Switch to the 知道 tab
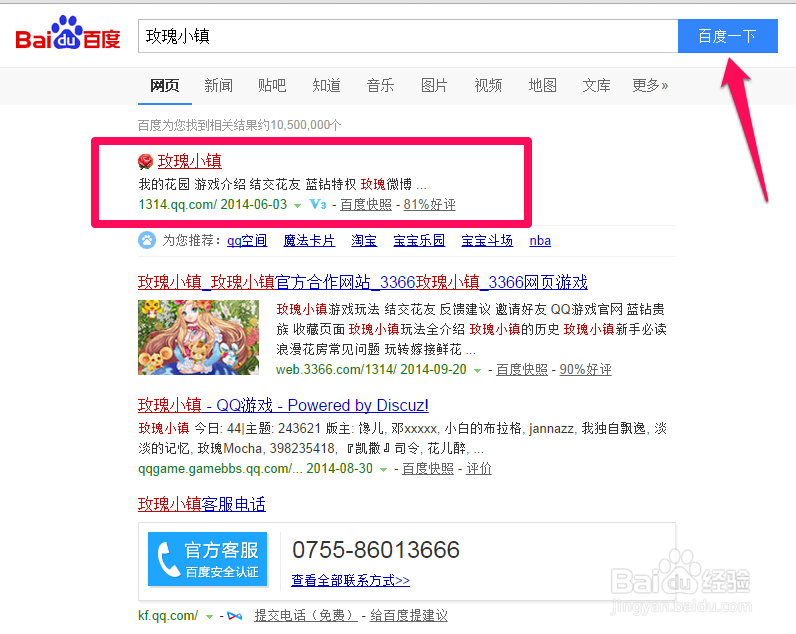Screen dimensions: 796x634 pyautogui.click(x=326, y=85)
